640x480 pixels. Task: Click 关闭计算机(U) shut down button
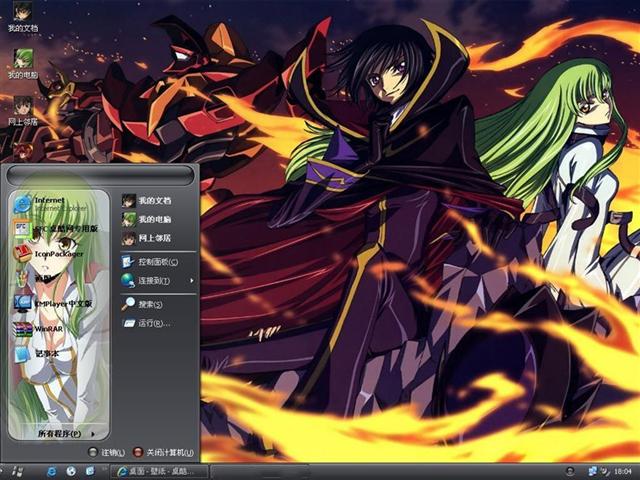(164, 452)
